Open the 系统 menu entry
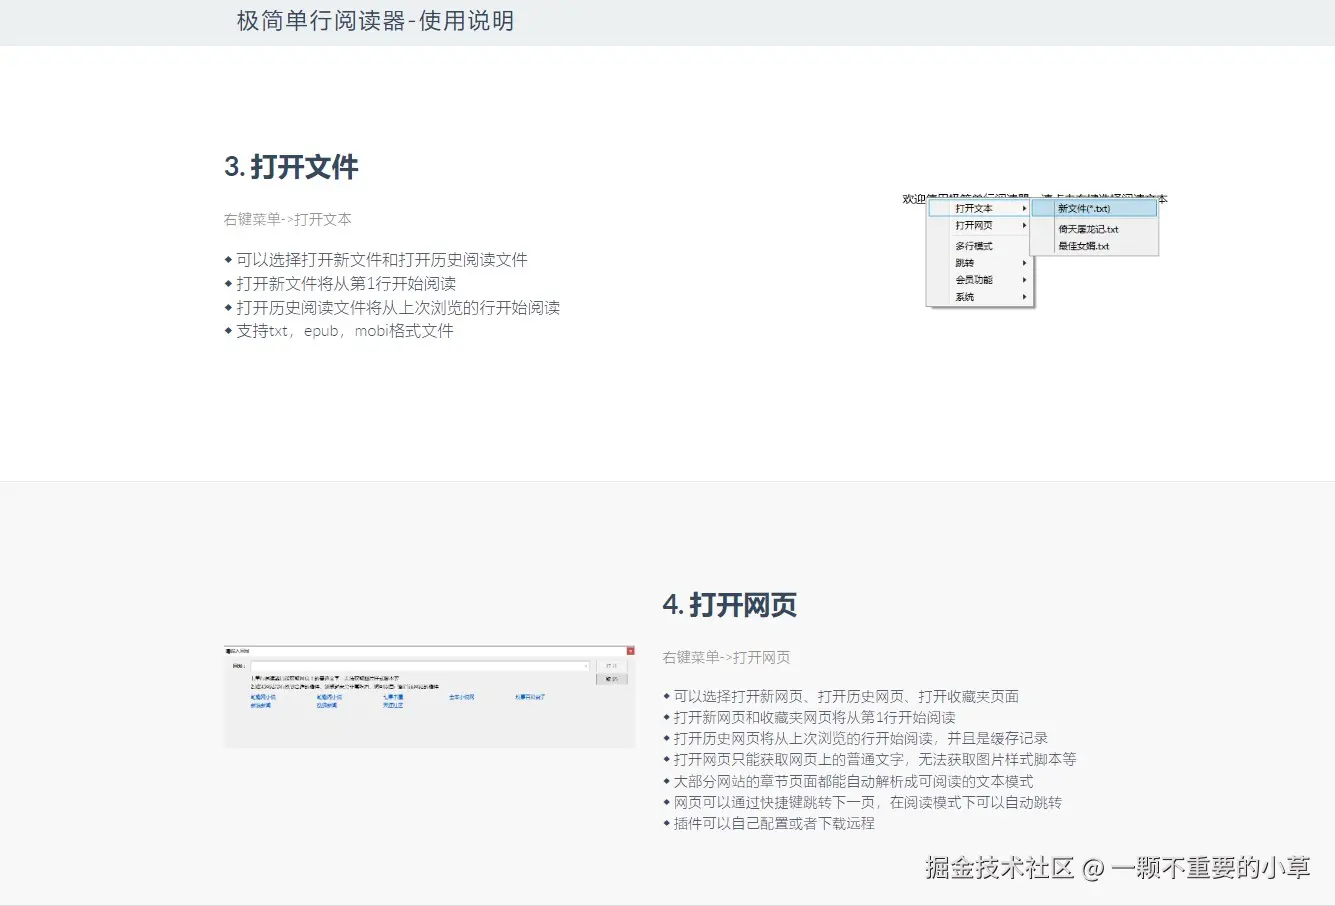Screen dimensions: 1335x906 coord(979,297)
